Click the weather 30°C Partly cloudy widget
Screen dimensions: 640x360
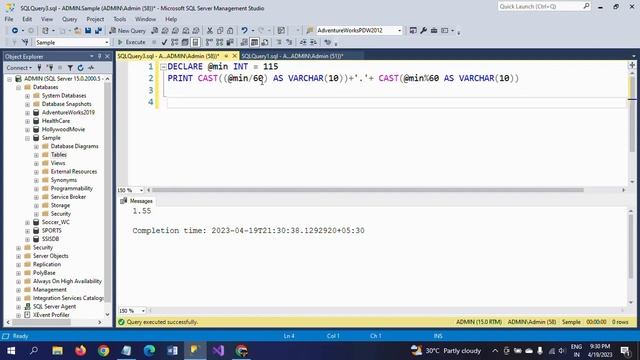446,351
